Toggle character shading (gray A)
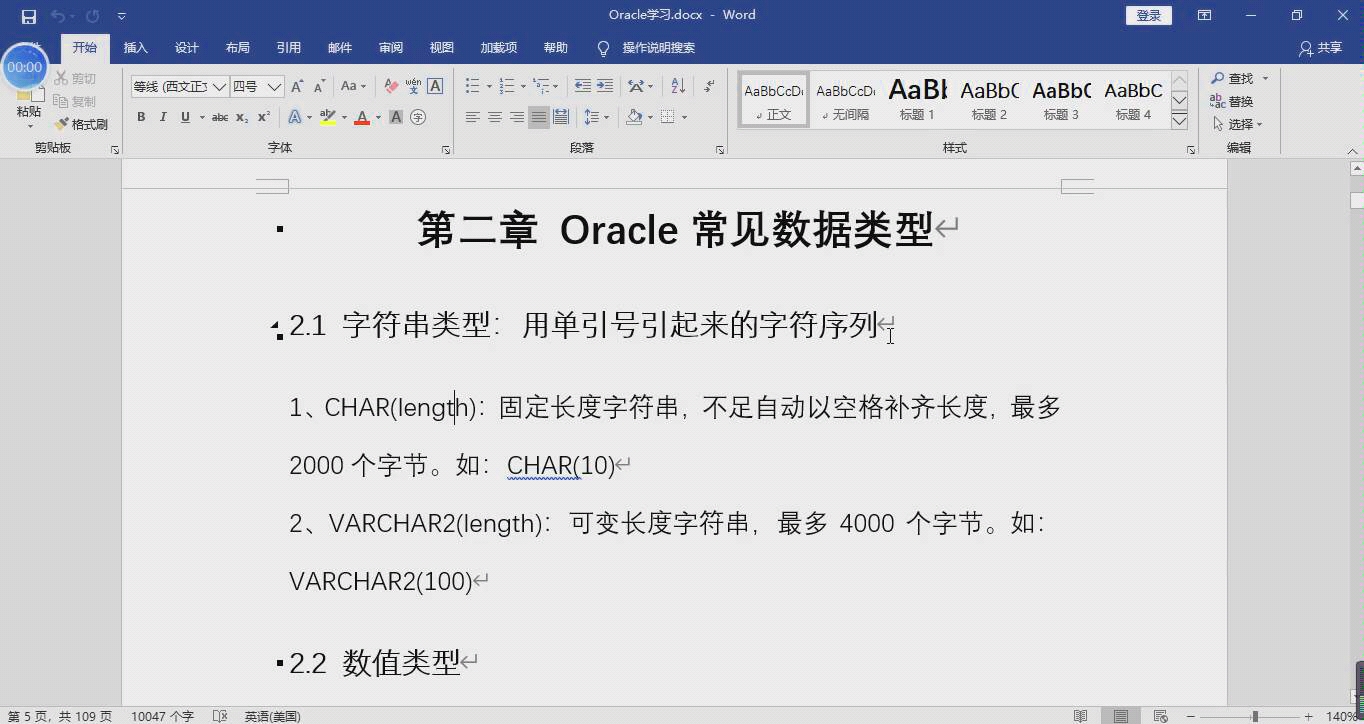 pos(396,117)
